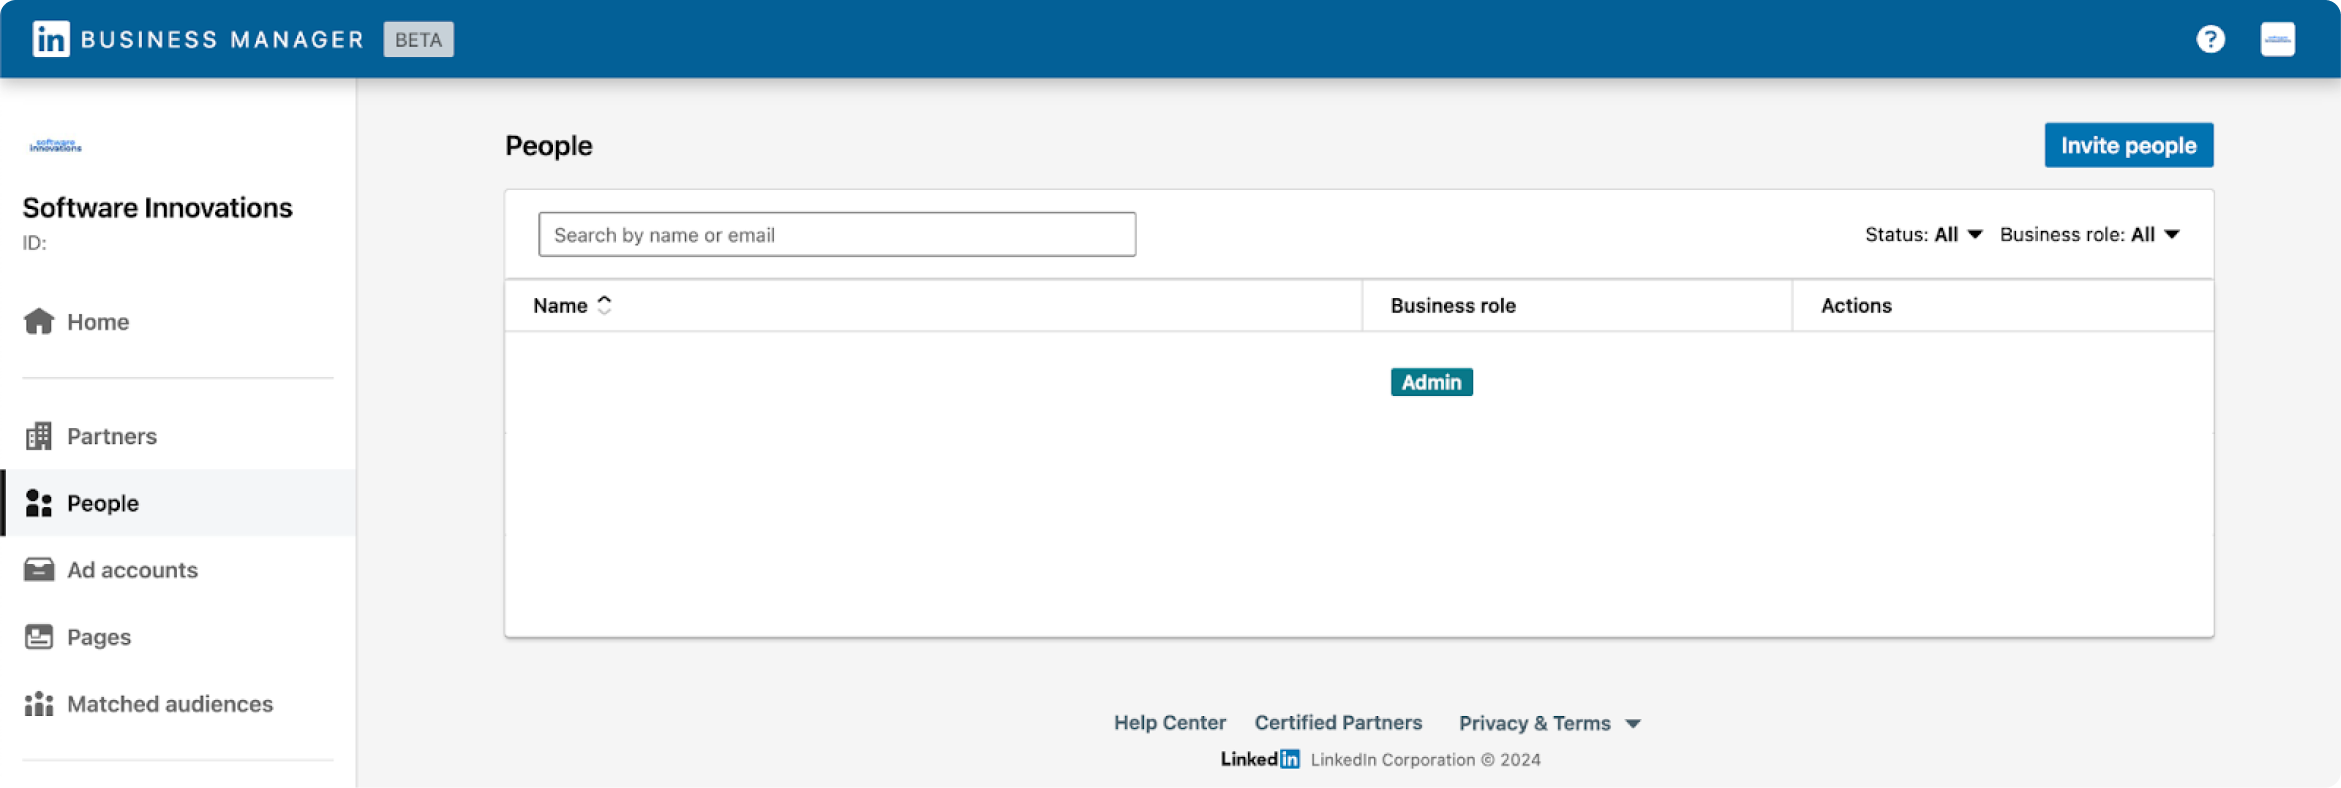2341x788 pixels.
Task: Open the Certified Partners link
Action: click(1338, 722)
